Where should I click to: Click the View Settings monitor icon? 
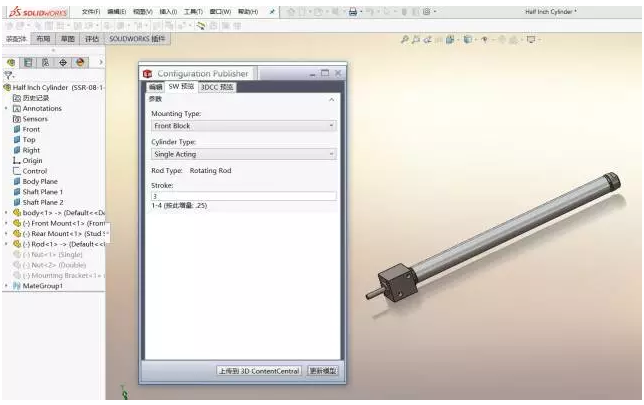[x=531, y=39]
